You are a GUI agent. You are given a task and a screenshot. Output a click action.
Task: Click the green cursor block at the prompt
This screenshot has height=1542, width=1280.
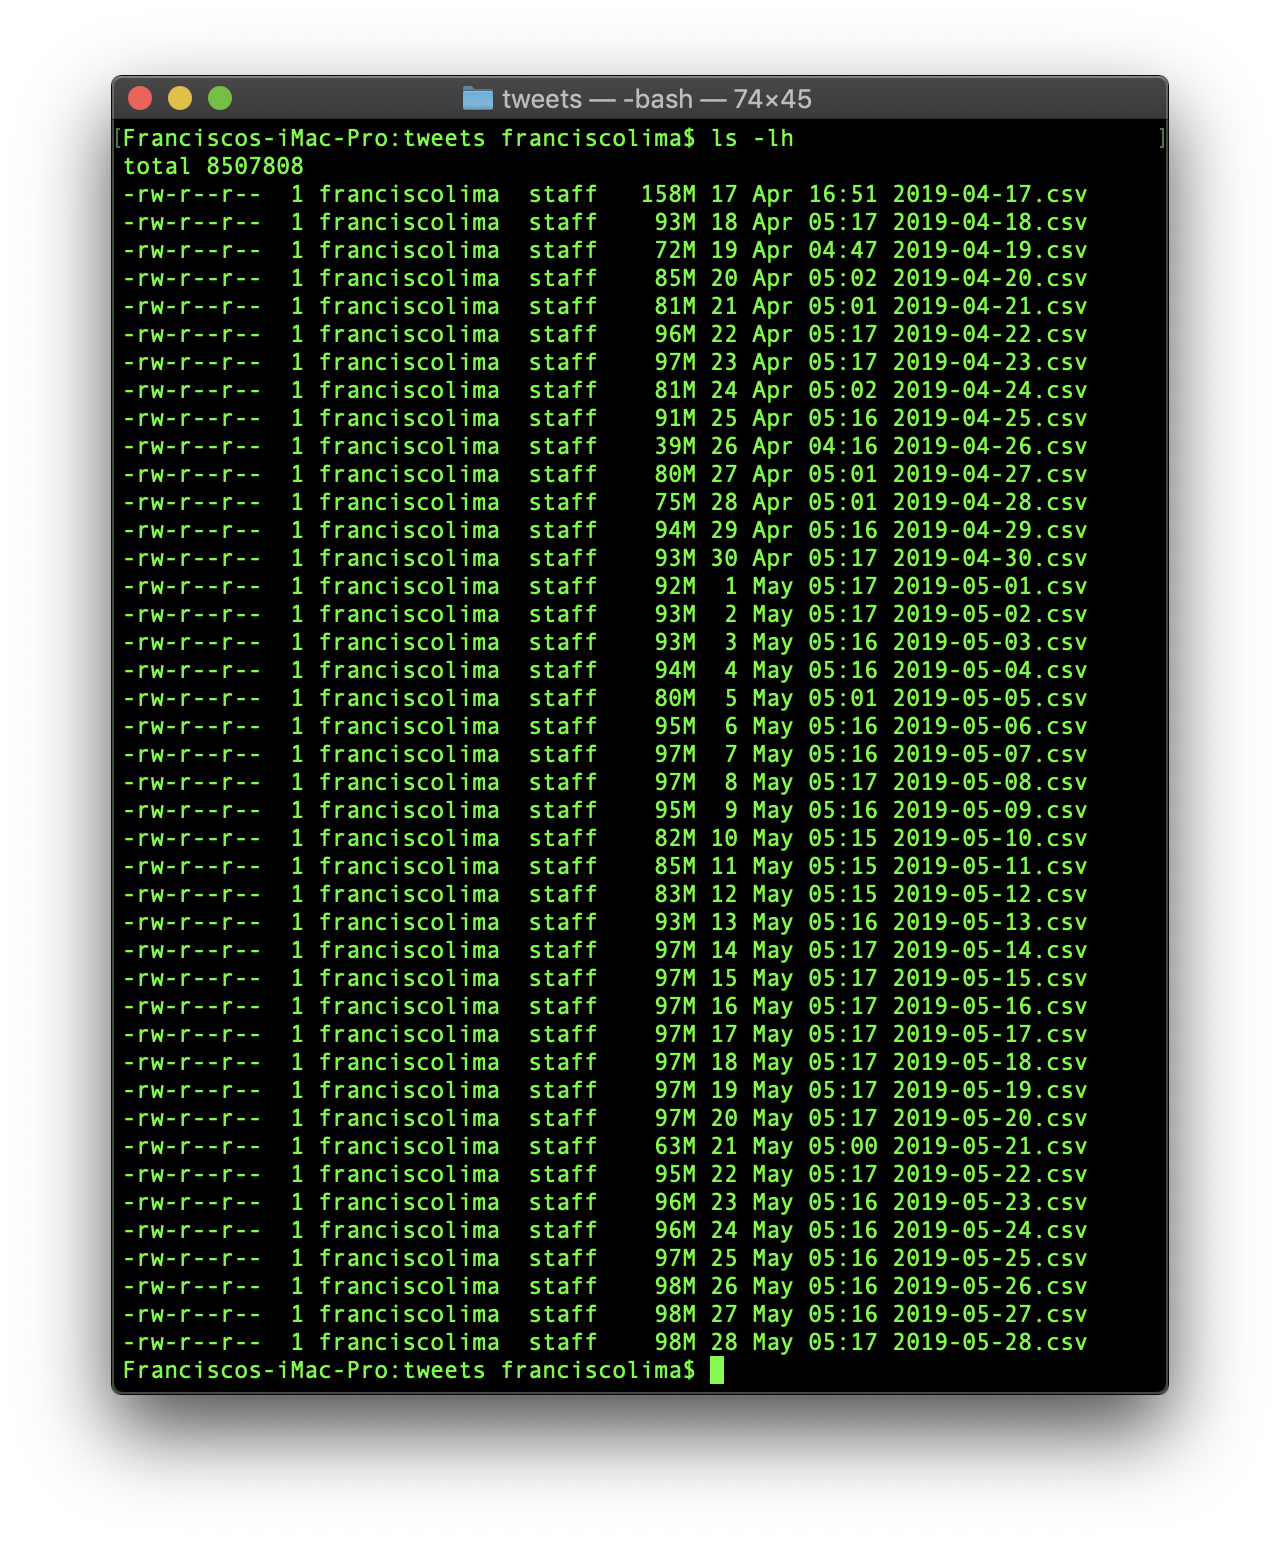pos(716,1370)
